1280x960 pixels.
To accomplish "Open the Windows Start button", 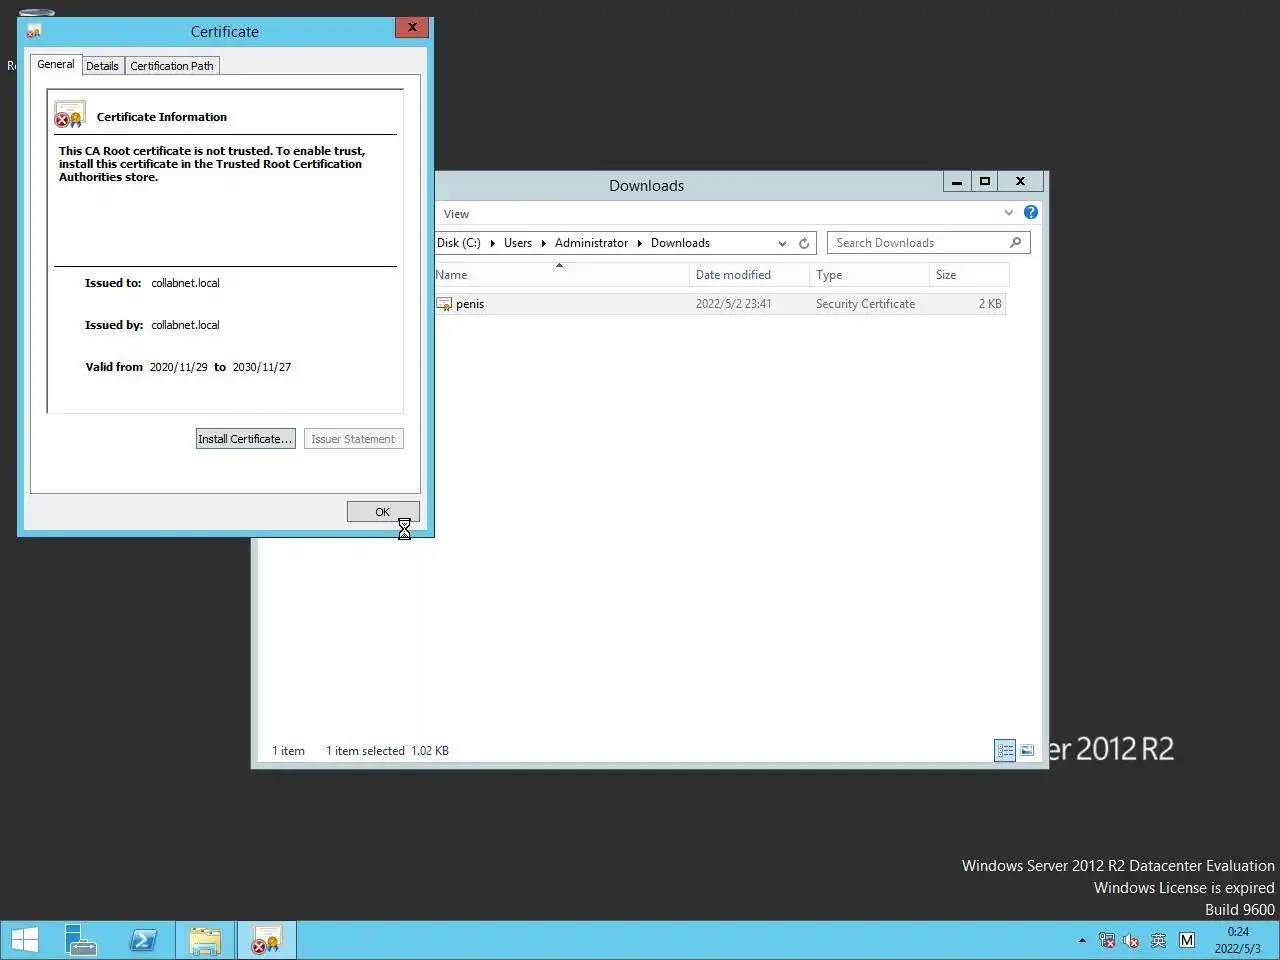I will [24, 940].
